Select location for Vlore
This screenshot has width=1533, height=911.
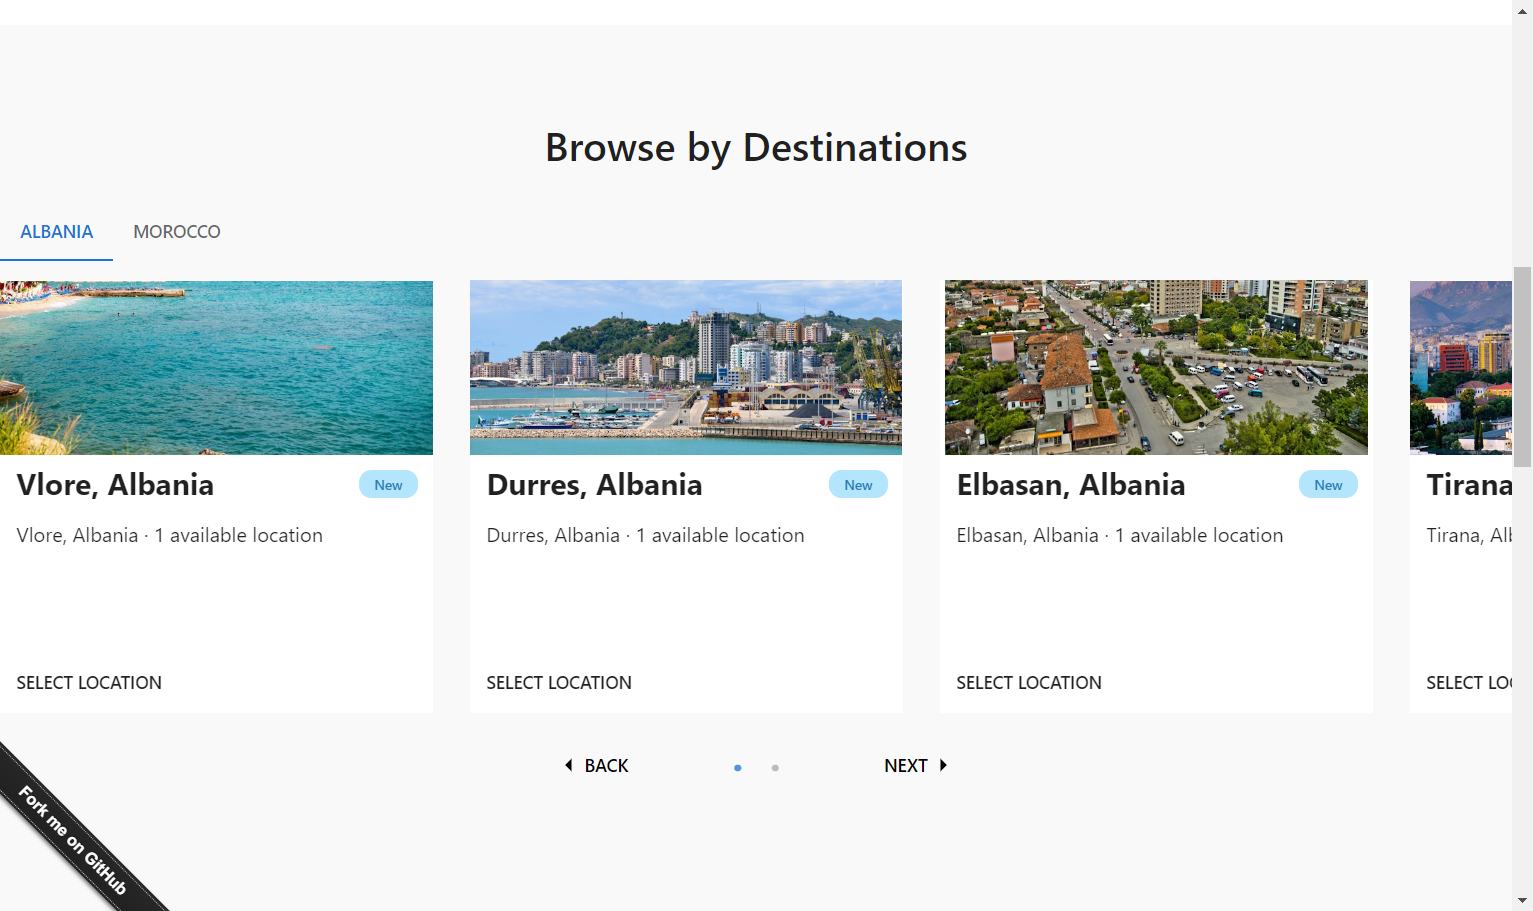[x=89, y=683]
